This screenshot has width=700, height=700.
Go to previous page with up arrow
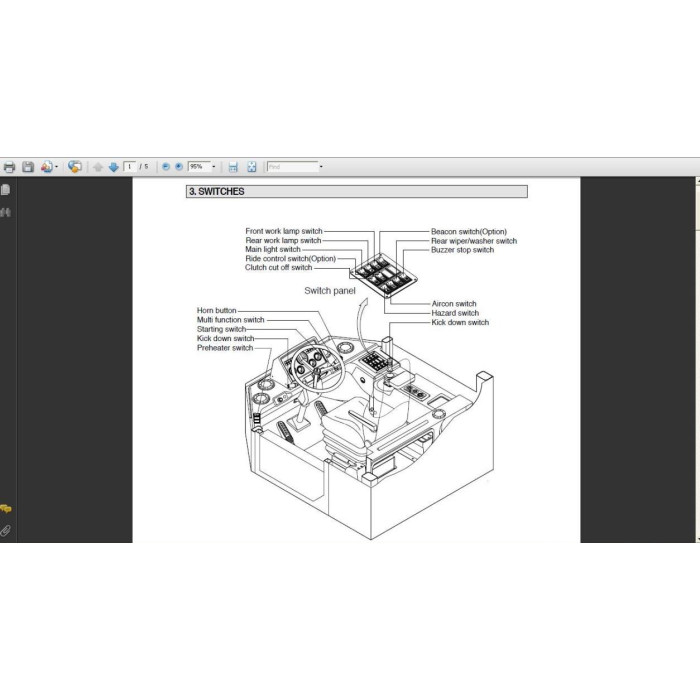coord(98,167)
